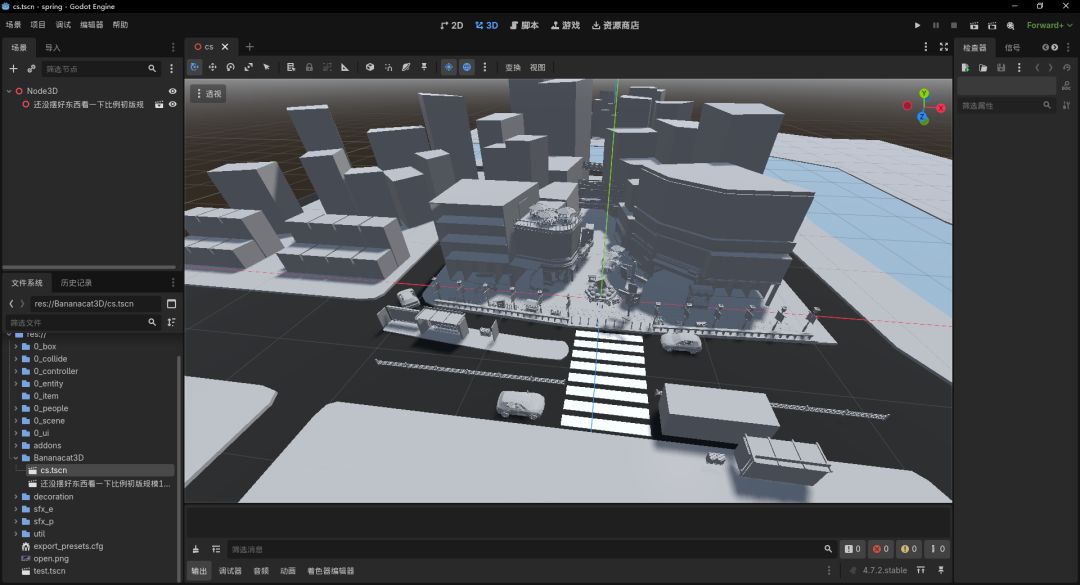Toggle distraction-free mode expand icon
1080x585 pixels.
tap(944, 47)
